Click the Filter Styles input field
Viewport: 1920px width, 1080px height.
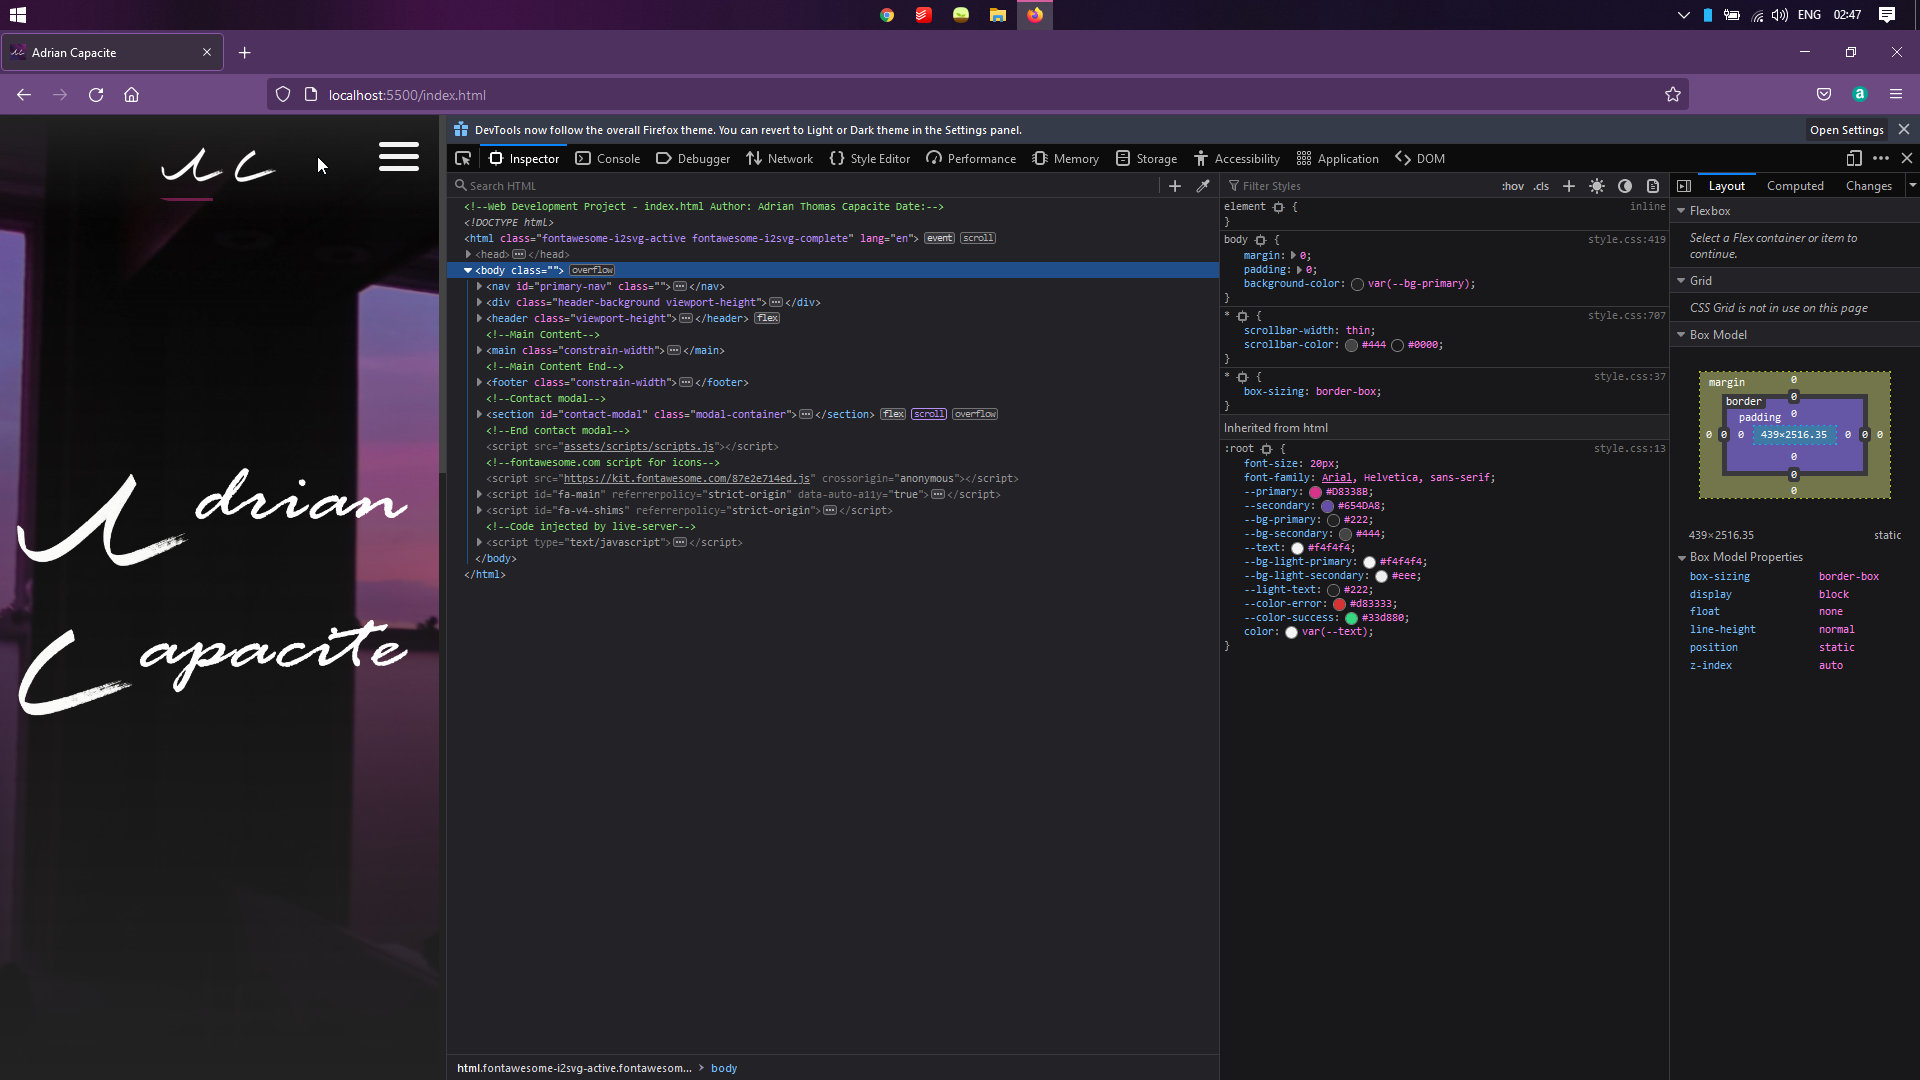[x=1360, y=186]
